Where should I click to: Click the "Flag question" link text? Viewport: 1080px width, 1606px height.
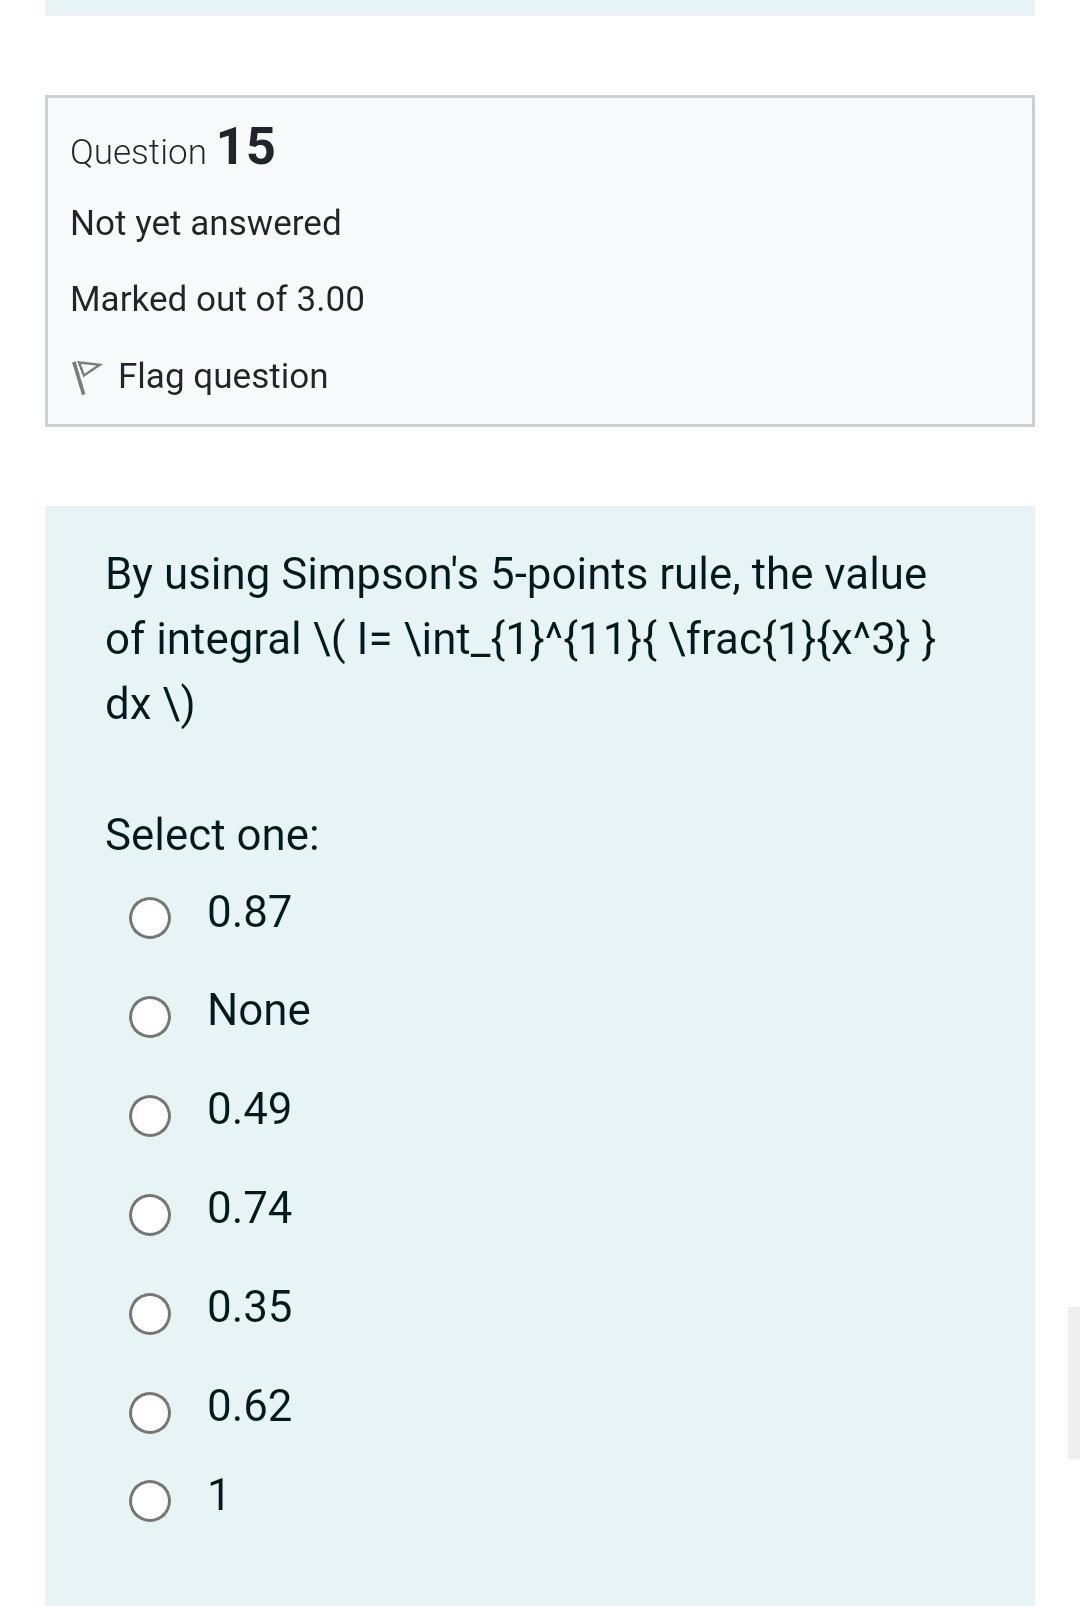(x=222, y=376)
